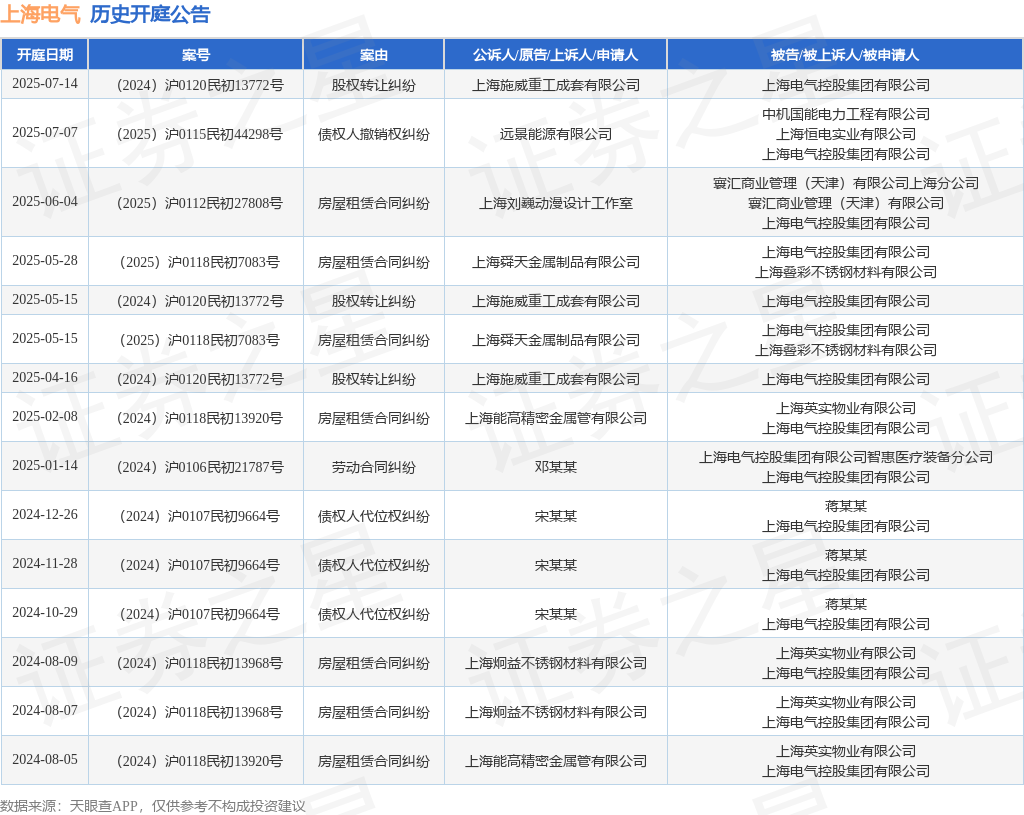
Task: Click 上海能高精密金属管有限公司 in the 2025-02-08 row
Action: pyautogui.click(x=555, y=418)
